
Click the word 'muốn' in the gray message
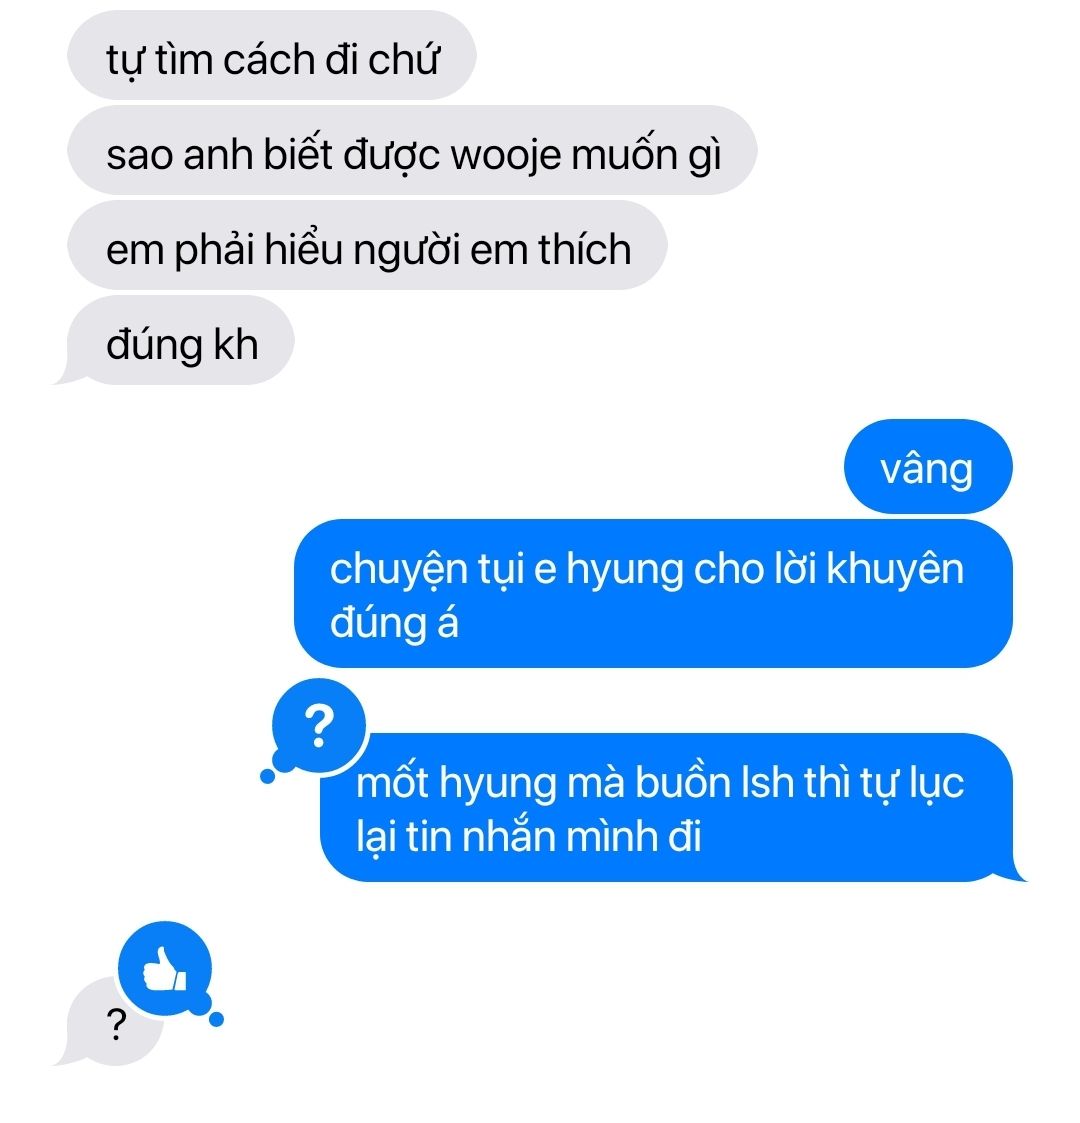coord(624,153)
